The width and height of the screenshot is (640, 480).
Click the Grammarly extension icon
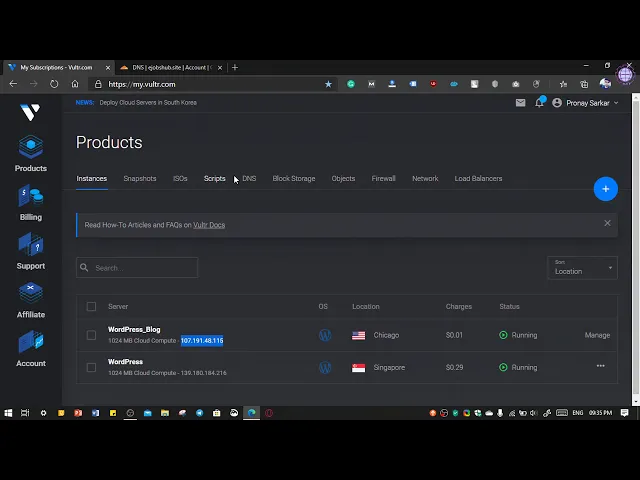[x=351, y=84]
